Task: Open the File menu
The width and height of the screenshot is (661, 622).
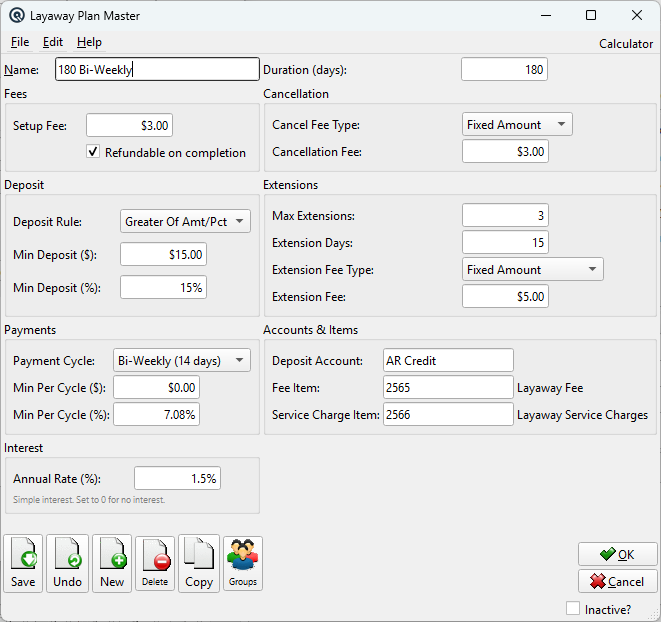Action: 20,42
